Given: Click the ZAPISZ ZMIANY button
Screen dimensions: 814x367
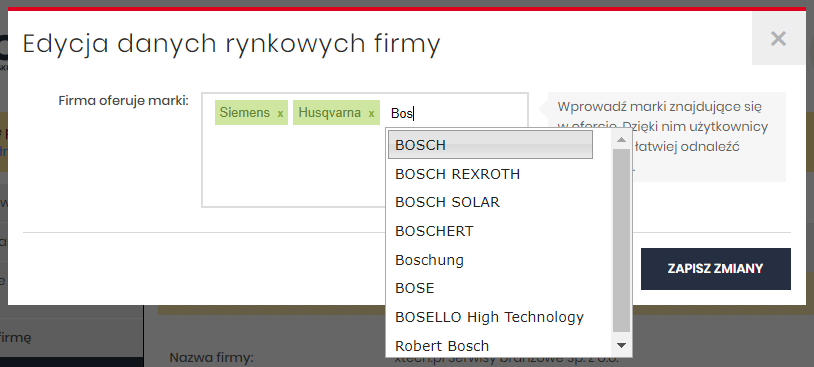Looking at the screenshot, I should click(715, 269).
